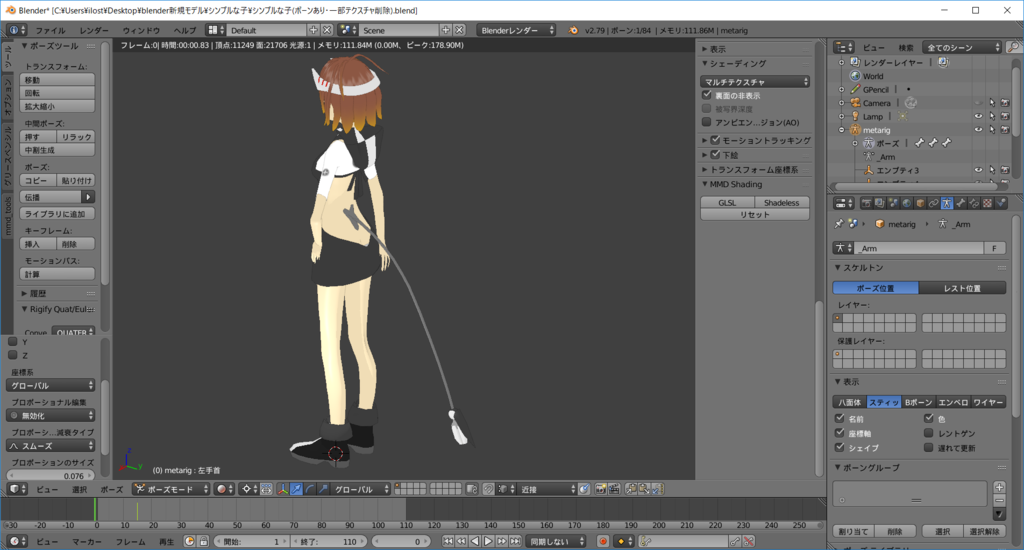Toggle the 名前 names display checkbox
This screenshot has width=1024, height=550.
coord(840,419)
